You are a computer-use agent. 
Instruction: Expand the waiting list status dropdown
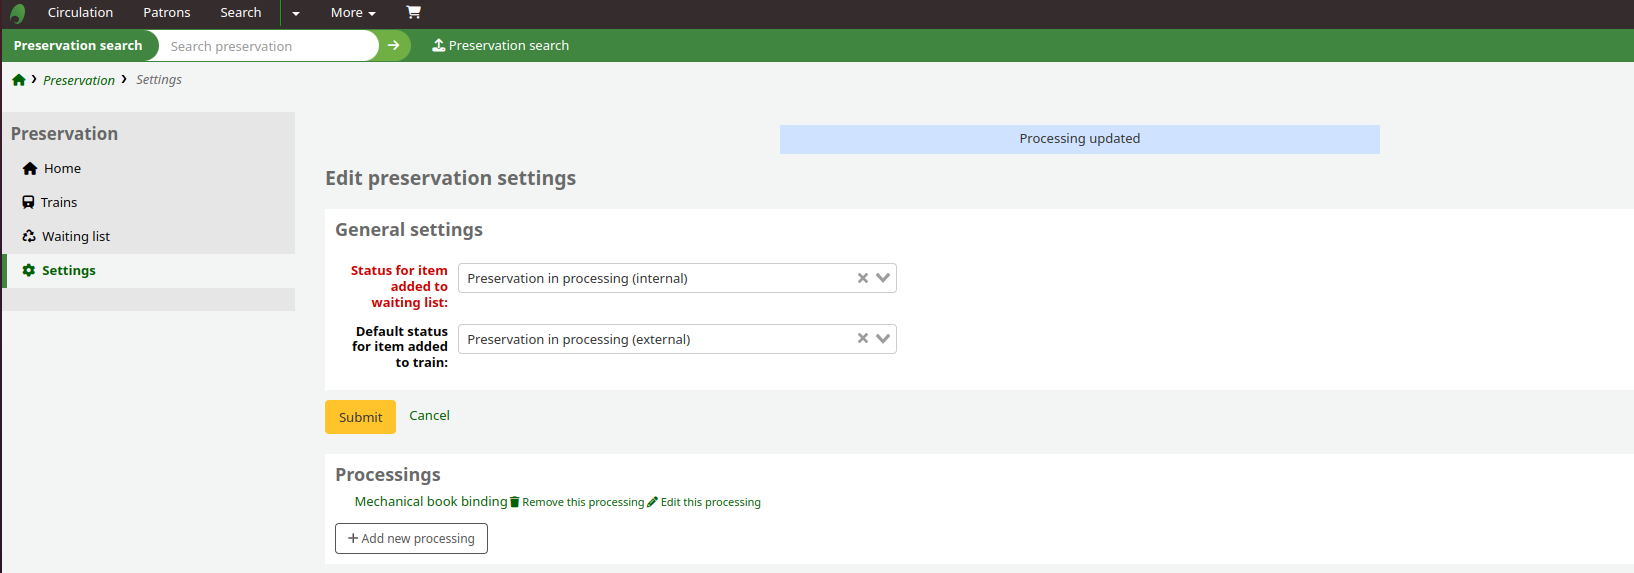(883, 278)
